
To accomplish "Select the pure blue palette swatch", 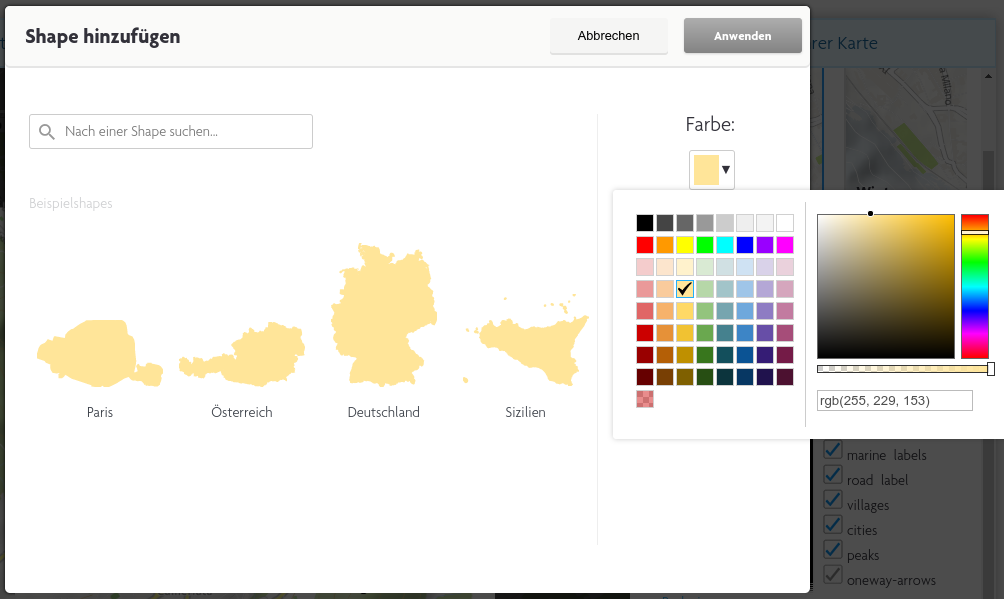I will coord(745,245).
